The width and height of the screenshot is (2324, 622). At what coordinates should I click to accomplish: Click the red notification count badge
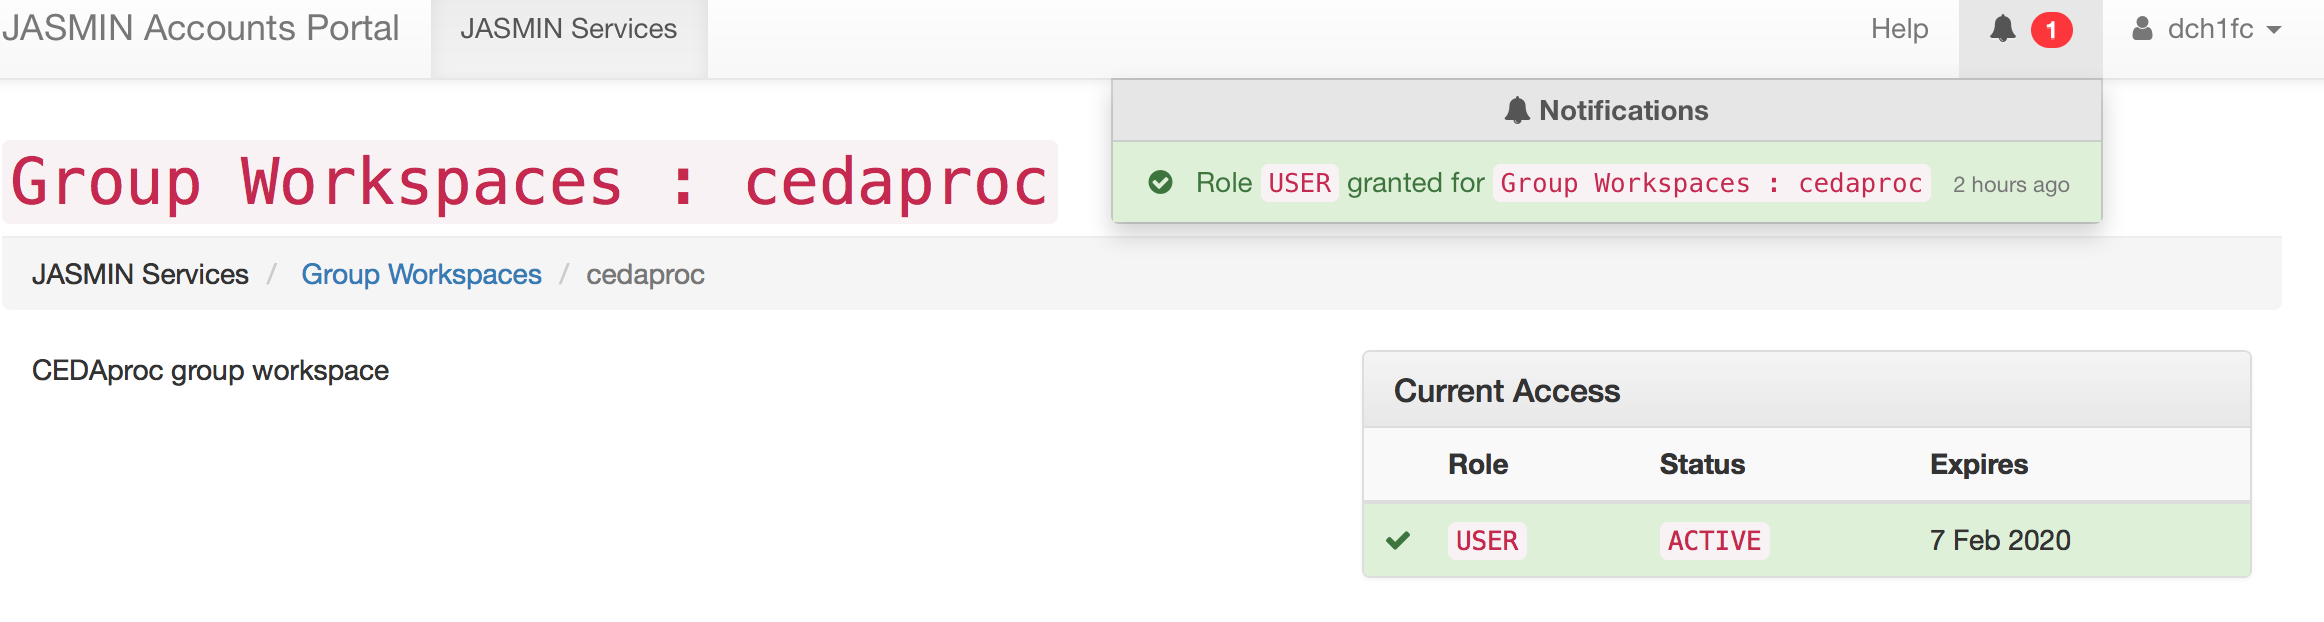2051,30
